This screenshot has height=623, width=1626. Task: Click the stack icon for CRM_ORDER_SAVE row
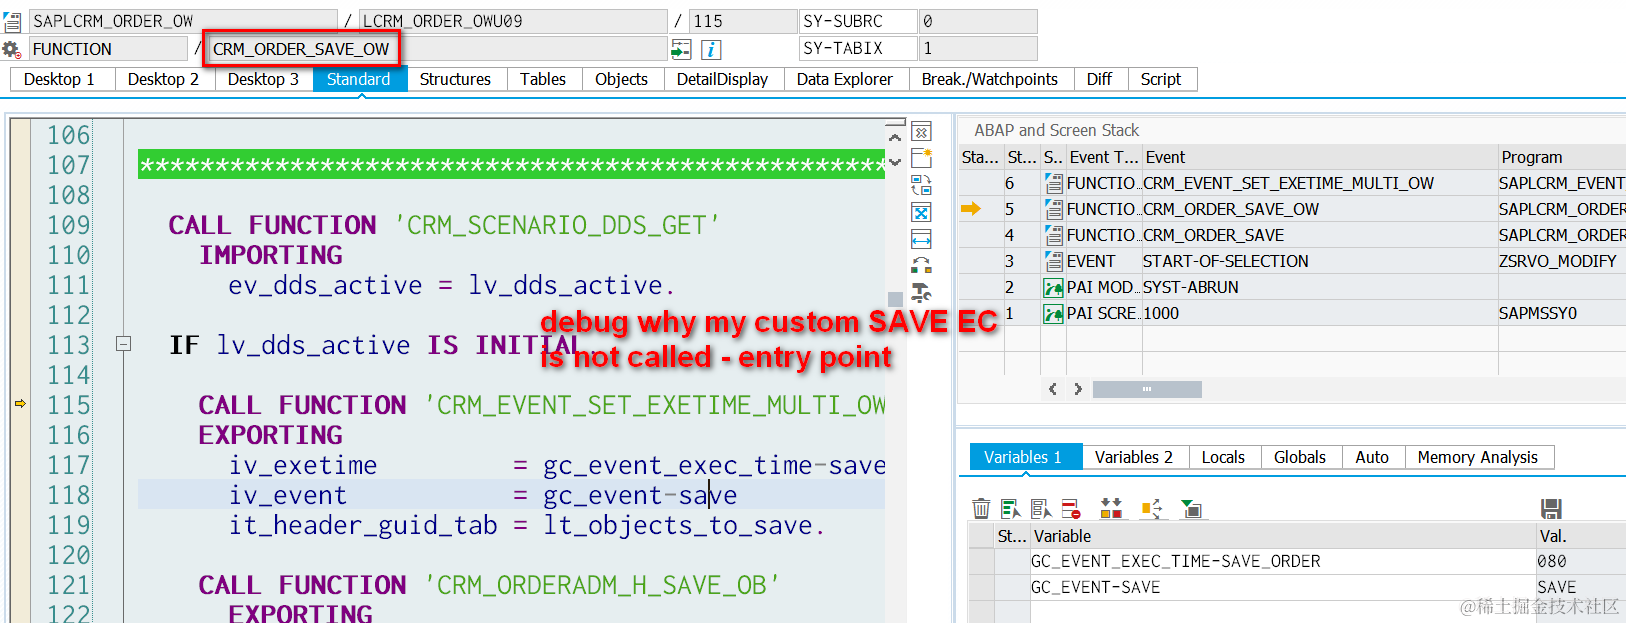click(x=1053, y=235)
